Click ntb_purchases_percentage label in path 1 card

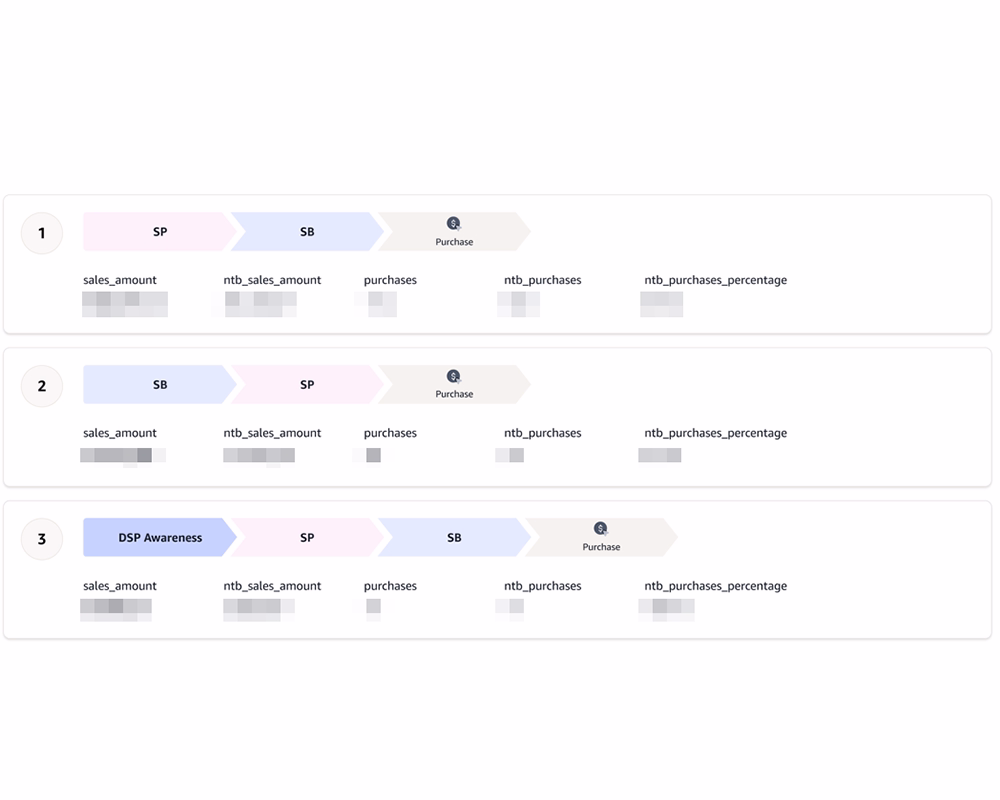[x=716, y=280]
